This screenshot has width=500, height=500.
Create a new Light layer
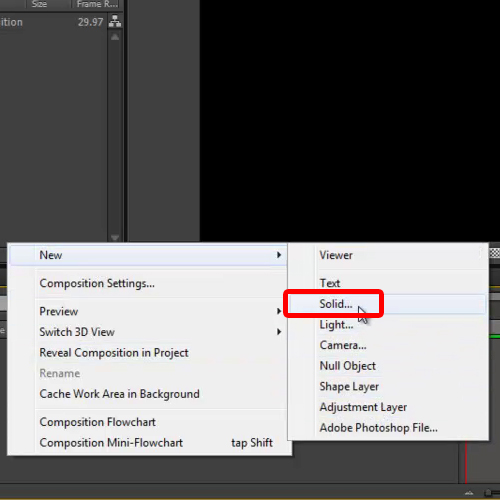click(388, 325)
